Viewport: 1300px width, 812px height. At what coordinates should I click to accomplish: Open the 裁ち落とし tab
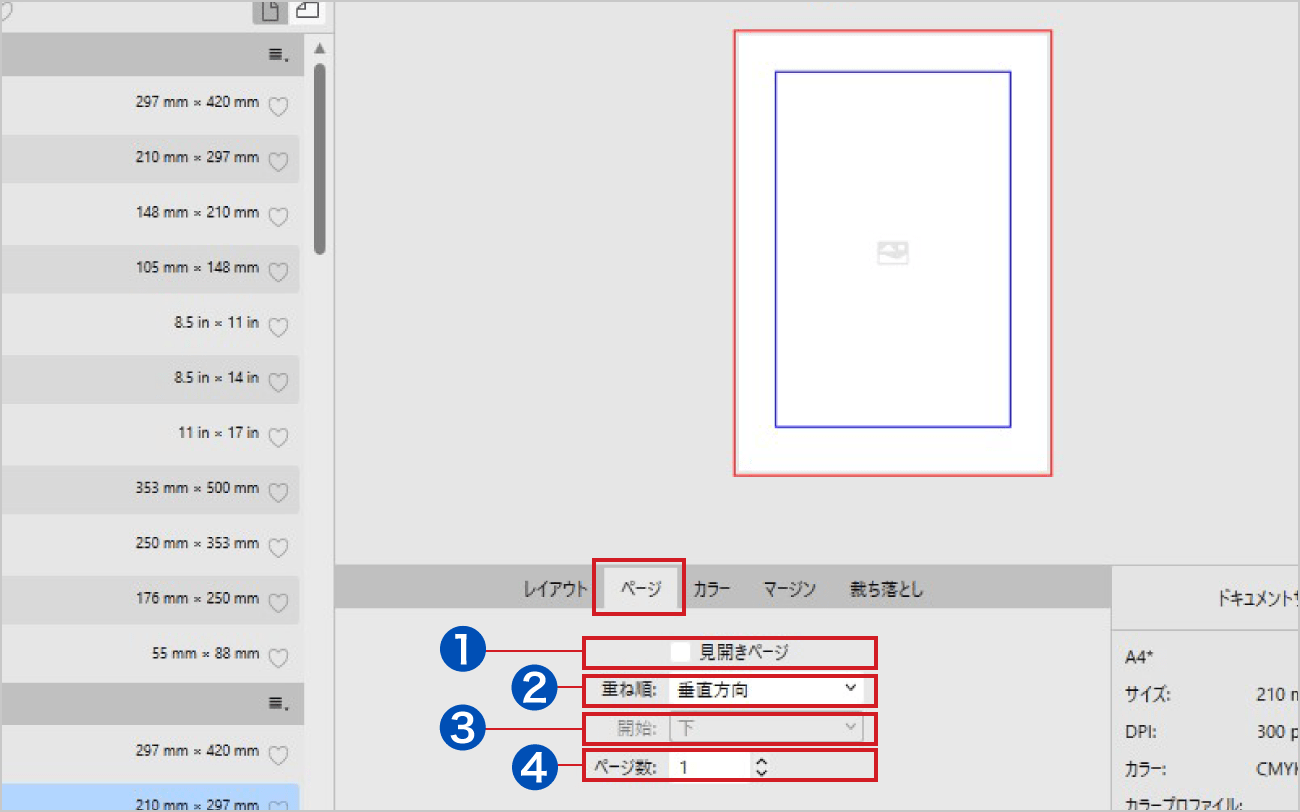[886, 589]
